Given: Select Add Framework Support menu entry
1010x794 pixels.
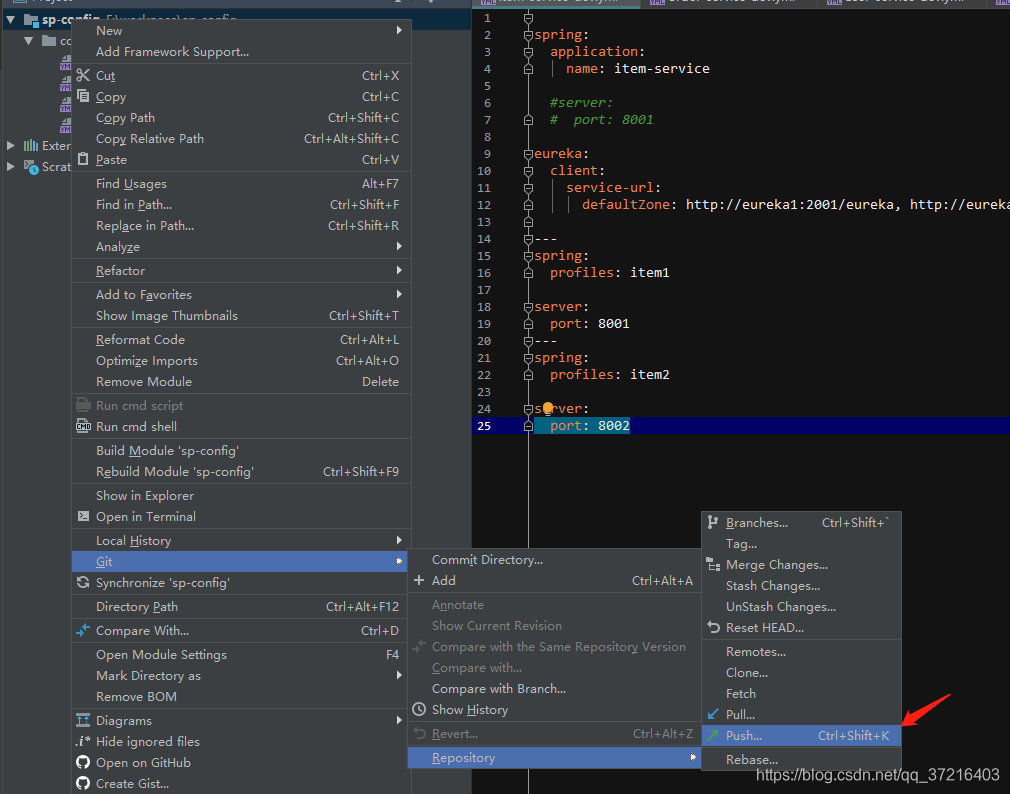Looking at the screenshot, I should pyautogui.click(x=241, y=52).
